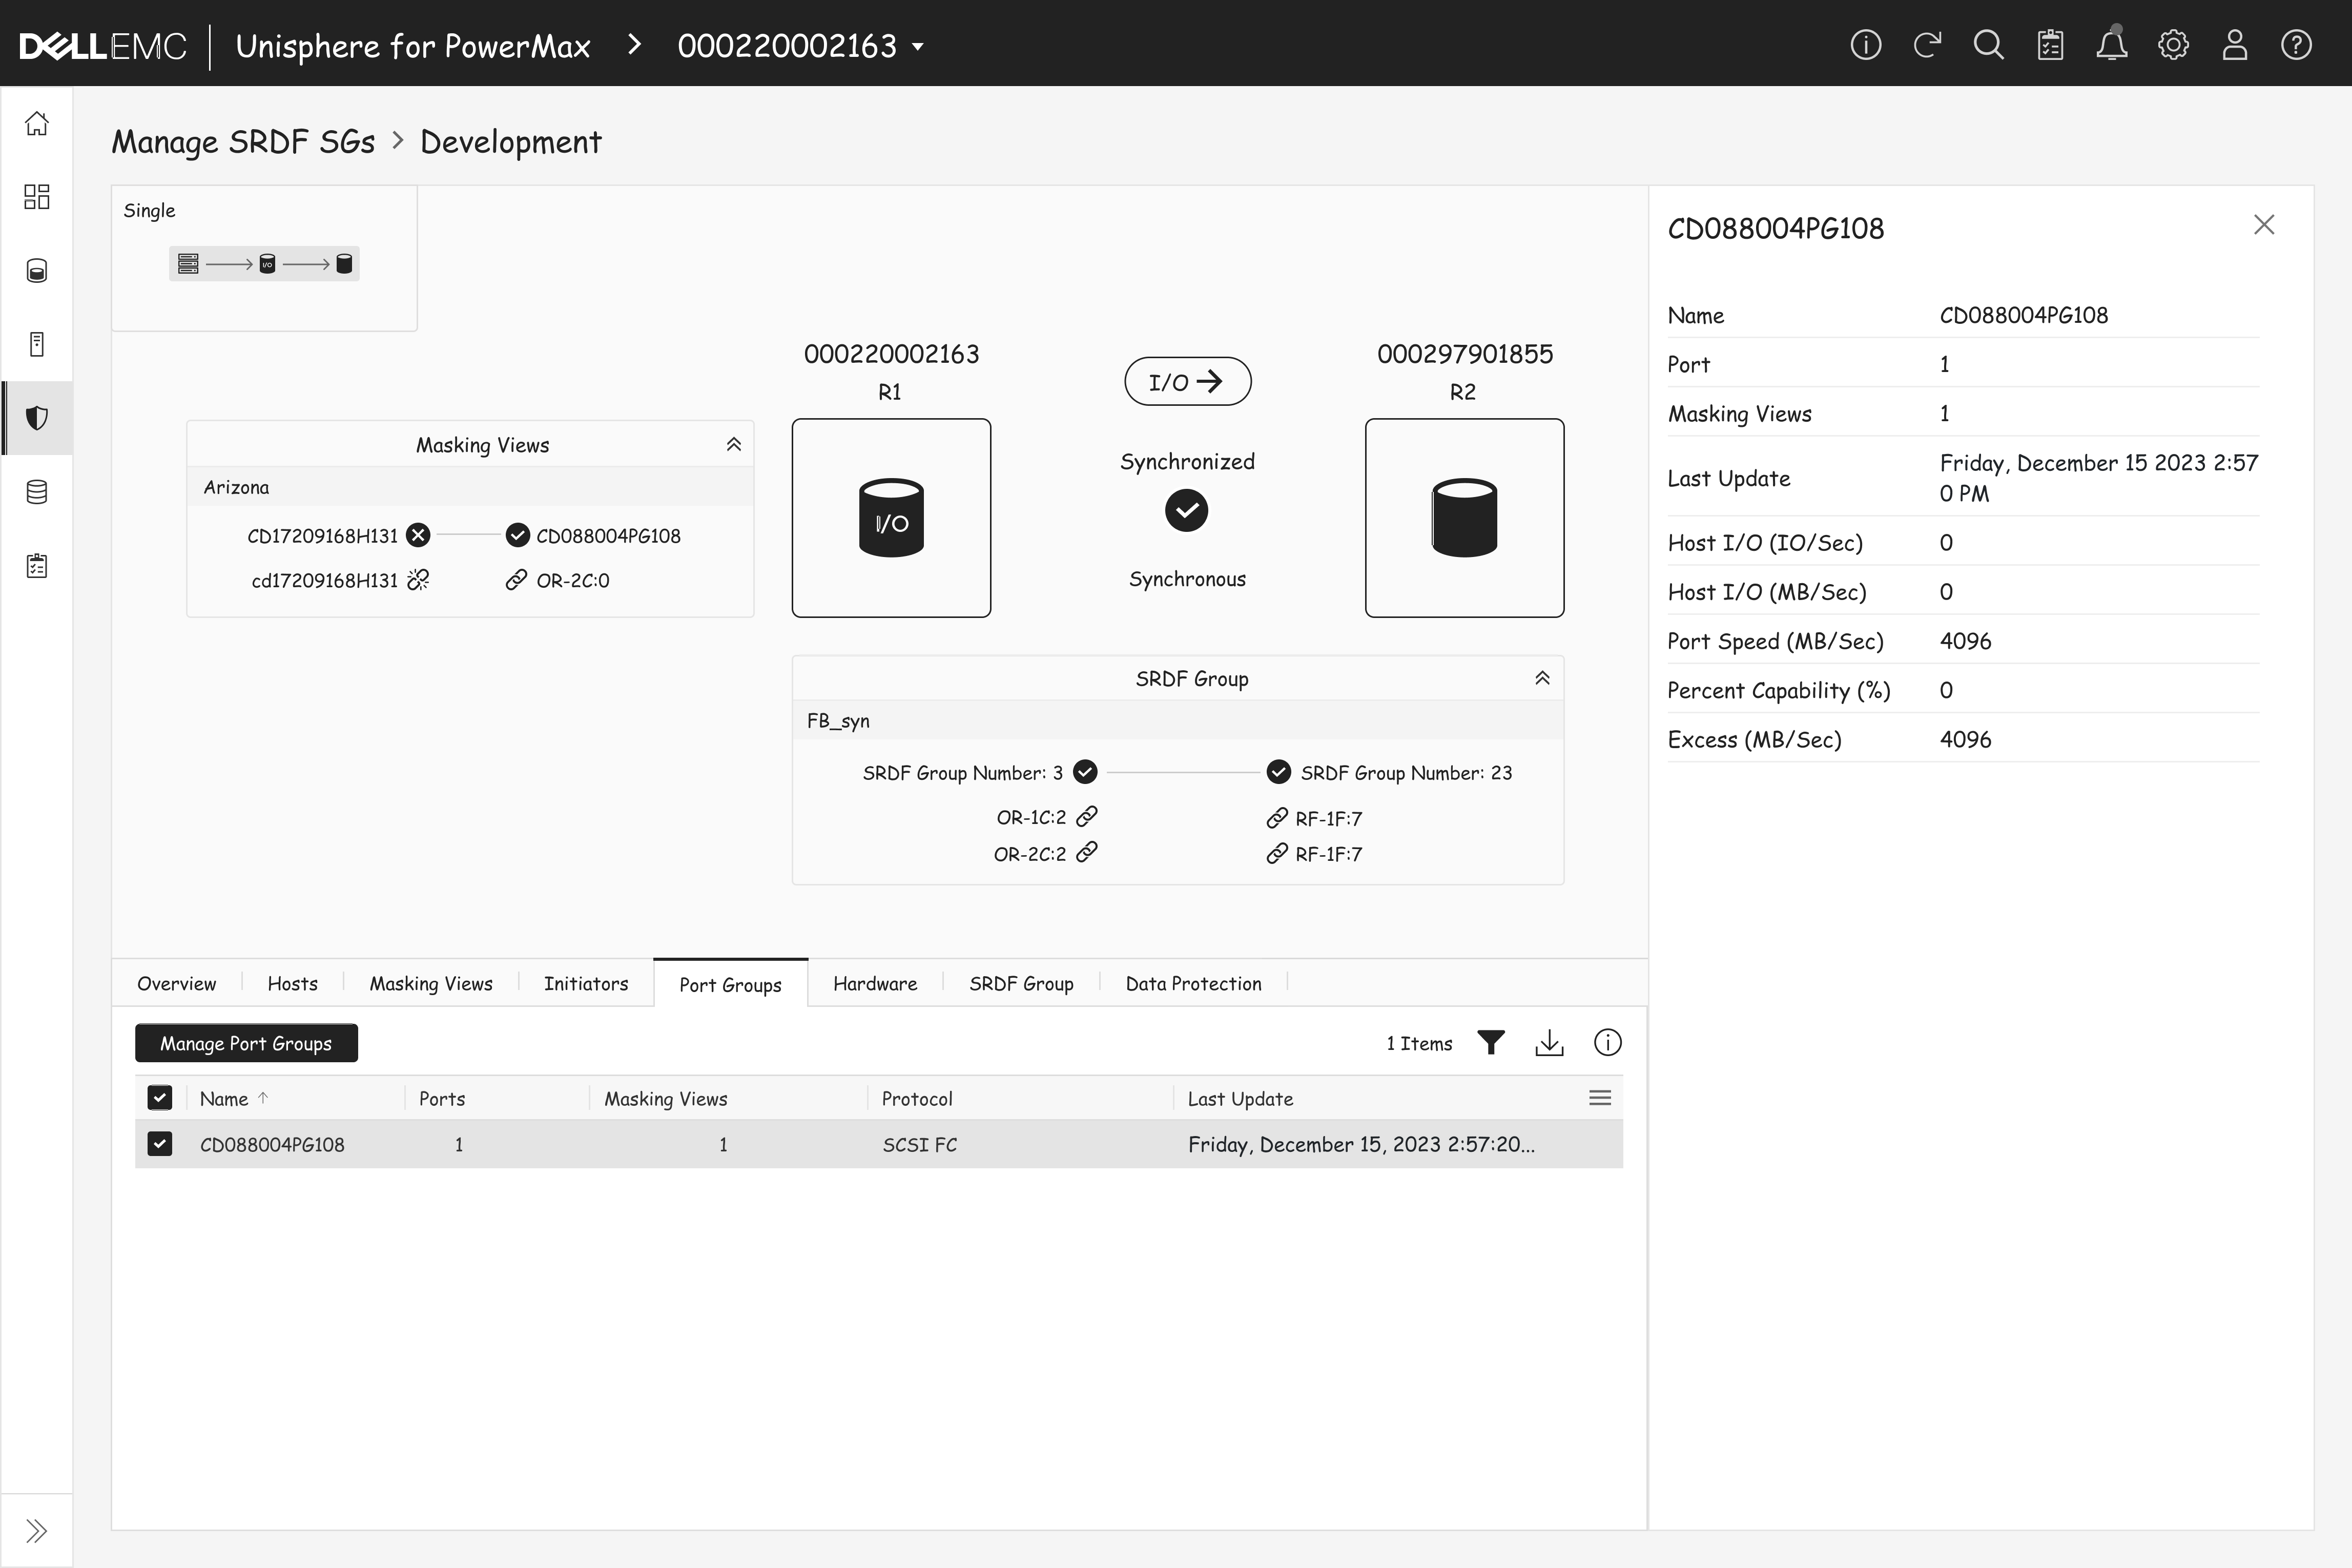This screenshot has height=1568, width=2352.
Task: Collapse the SRDF Group panel
Action: point(1542,679)
